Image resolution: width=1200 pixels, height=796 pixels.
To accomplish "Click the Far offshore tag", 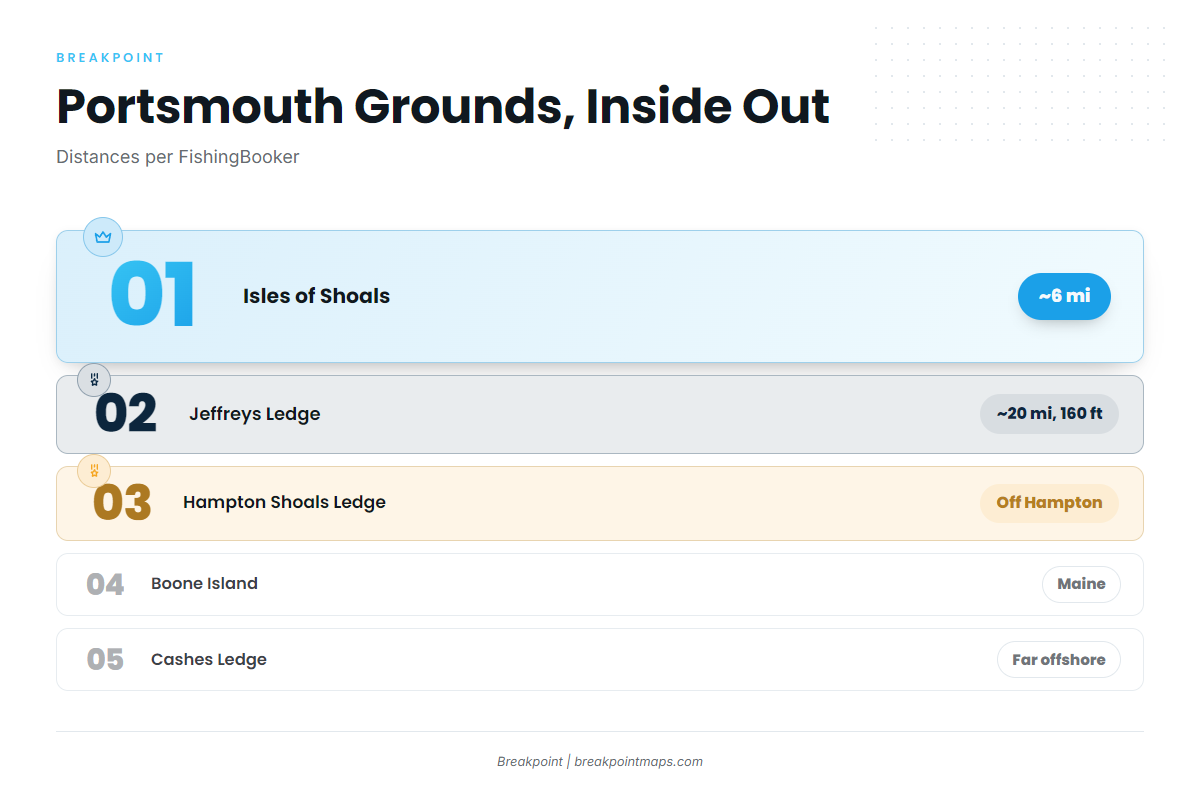I will point(1059,660).
